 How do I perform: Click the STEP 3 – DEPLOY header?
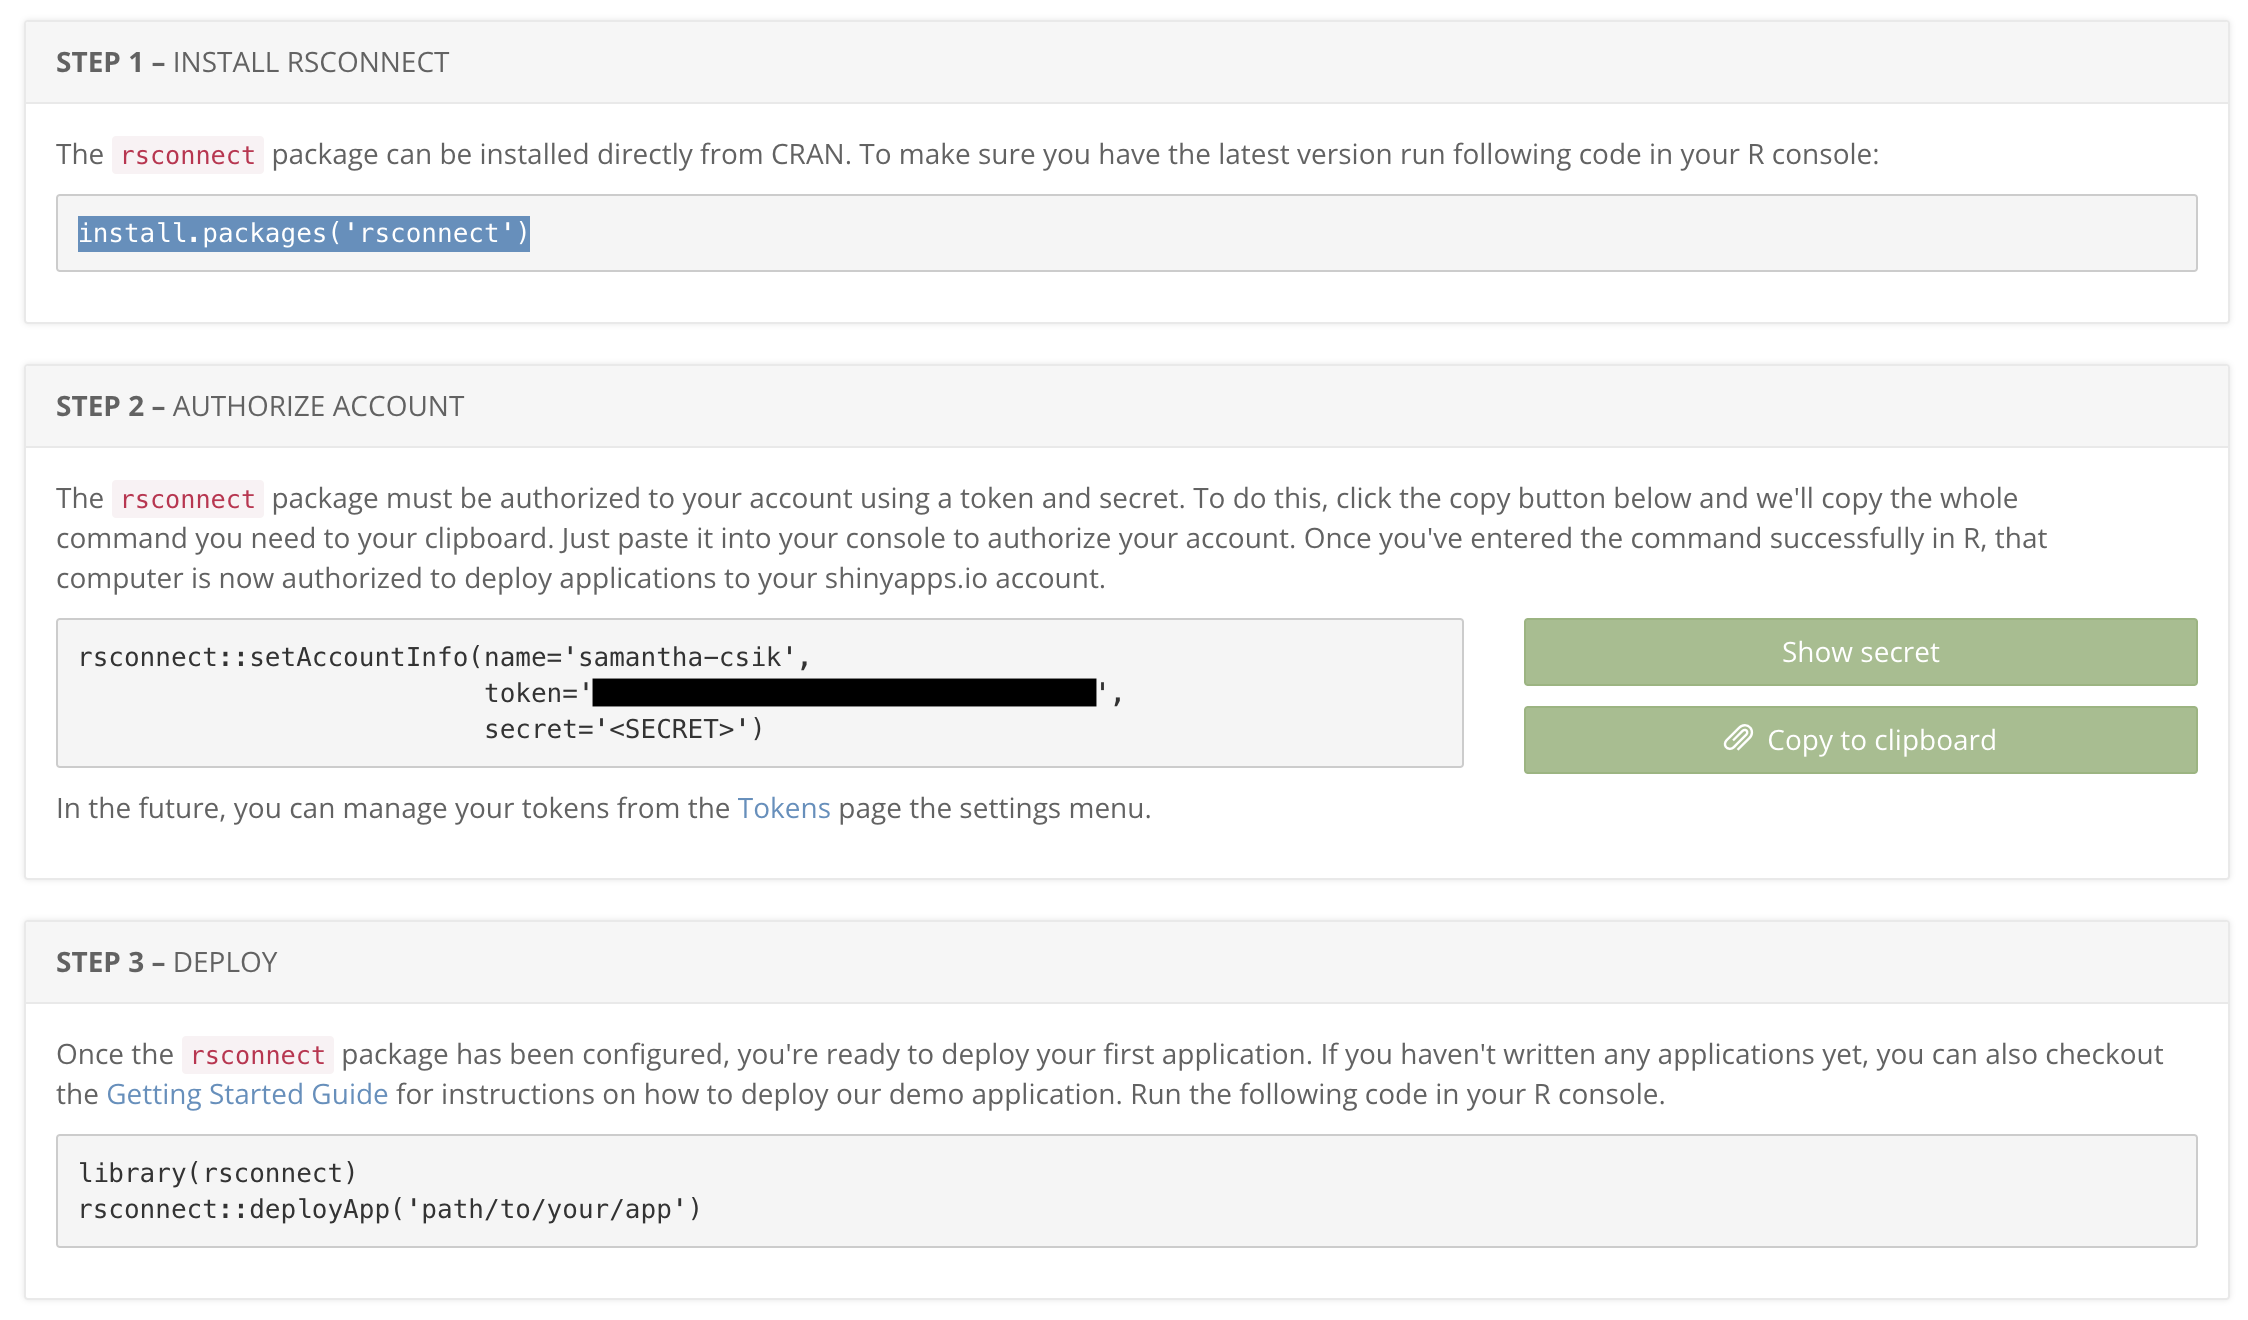(x=165, y=962)
